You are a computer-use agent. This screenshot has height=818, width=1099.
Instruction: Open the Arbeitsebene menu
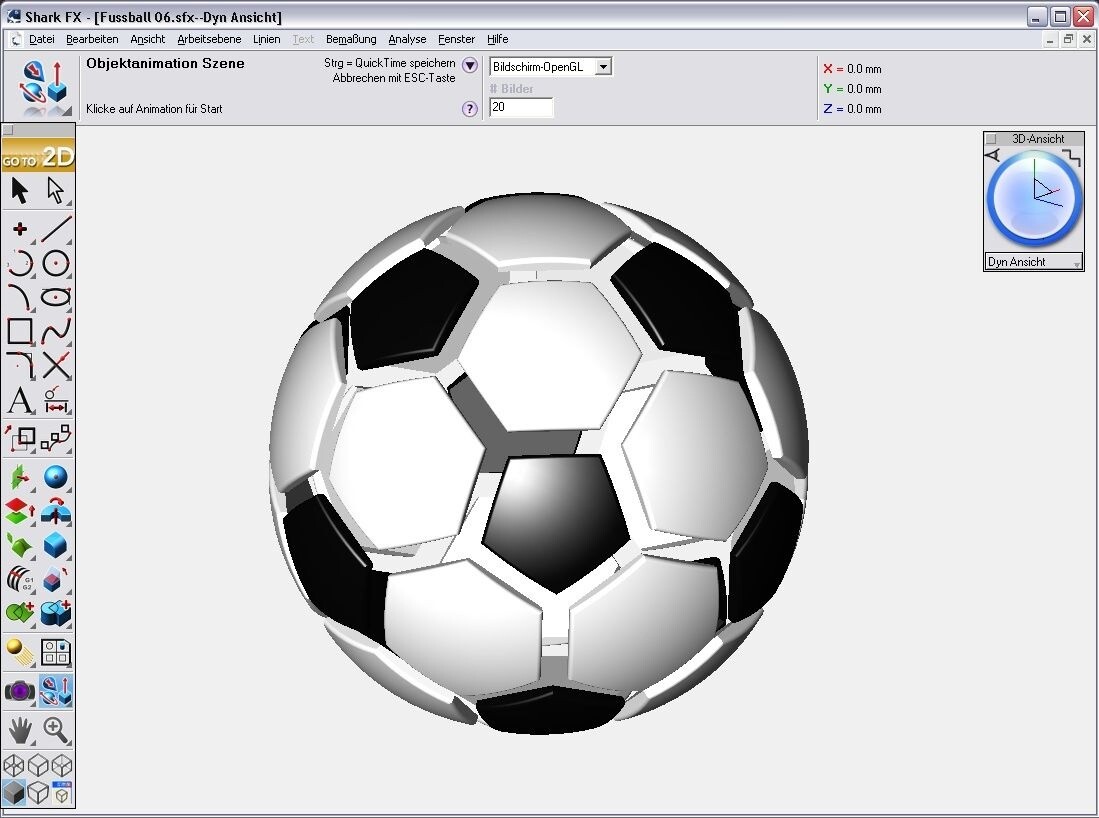[209, 39]
